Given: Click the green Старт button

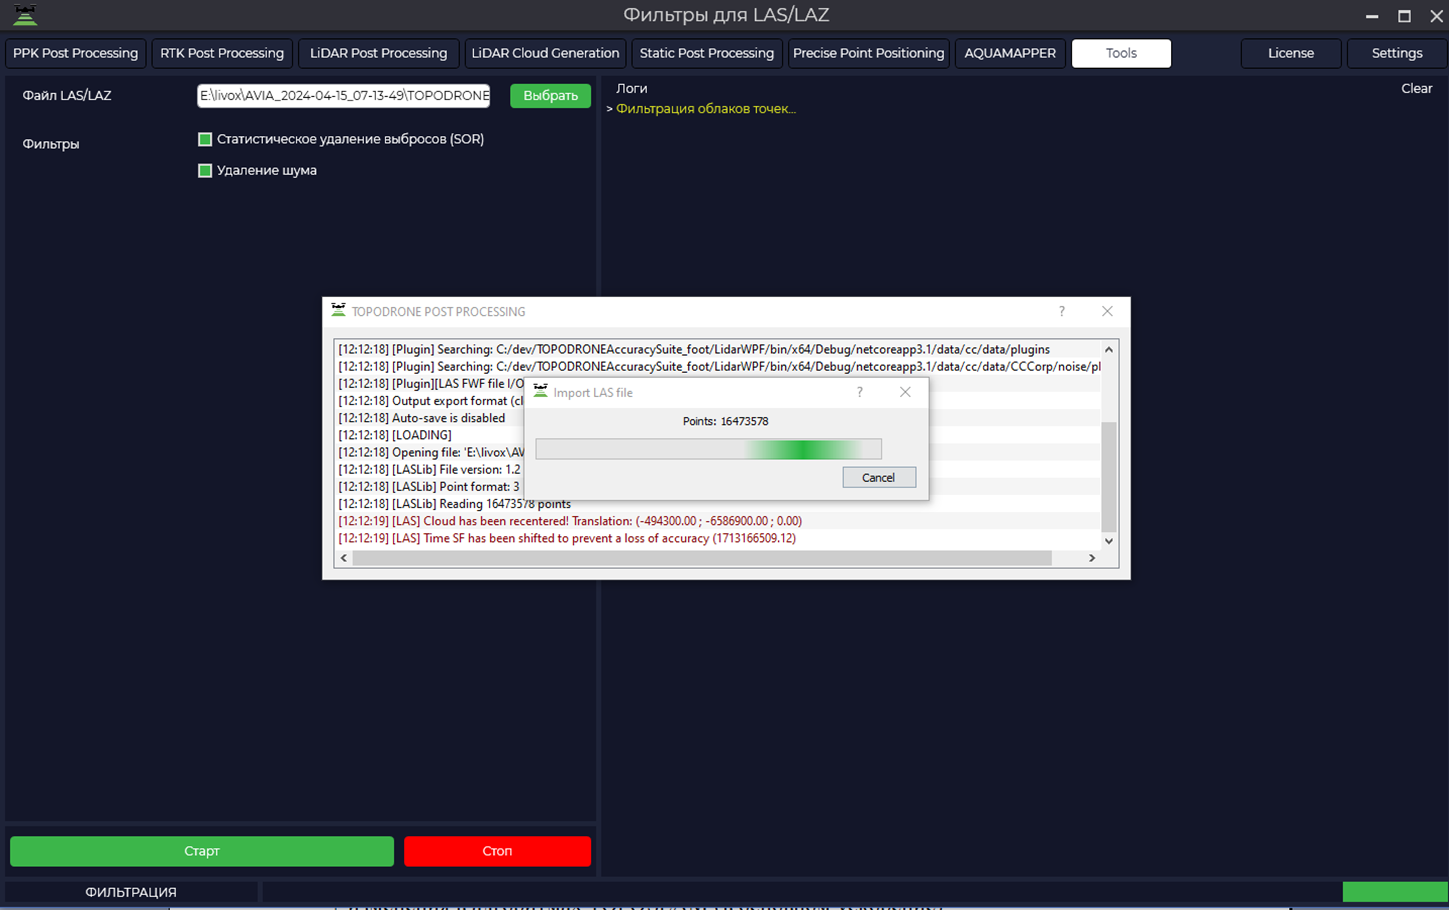Looking at the screenshot, I should point(202,851).
